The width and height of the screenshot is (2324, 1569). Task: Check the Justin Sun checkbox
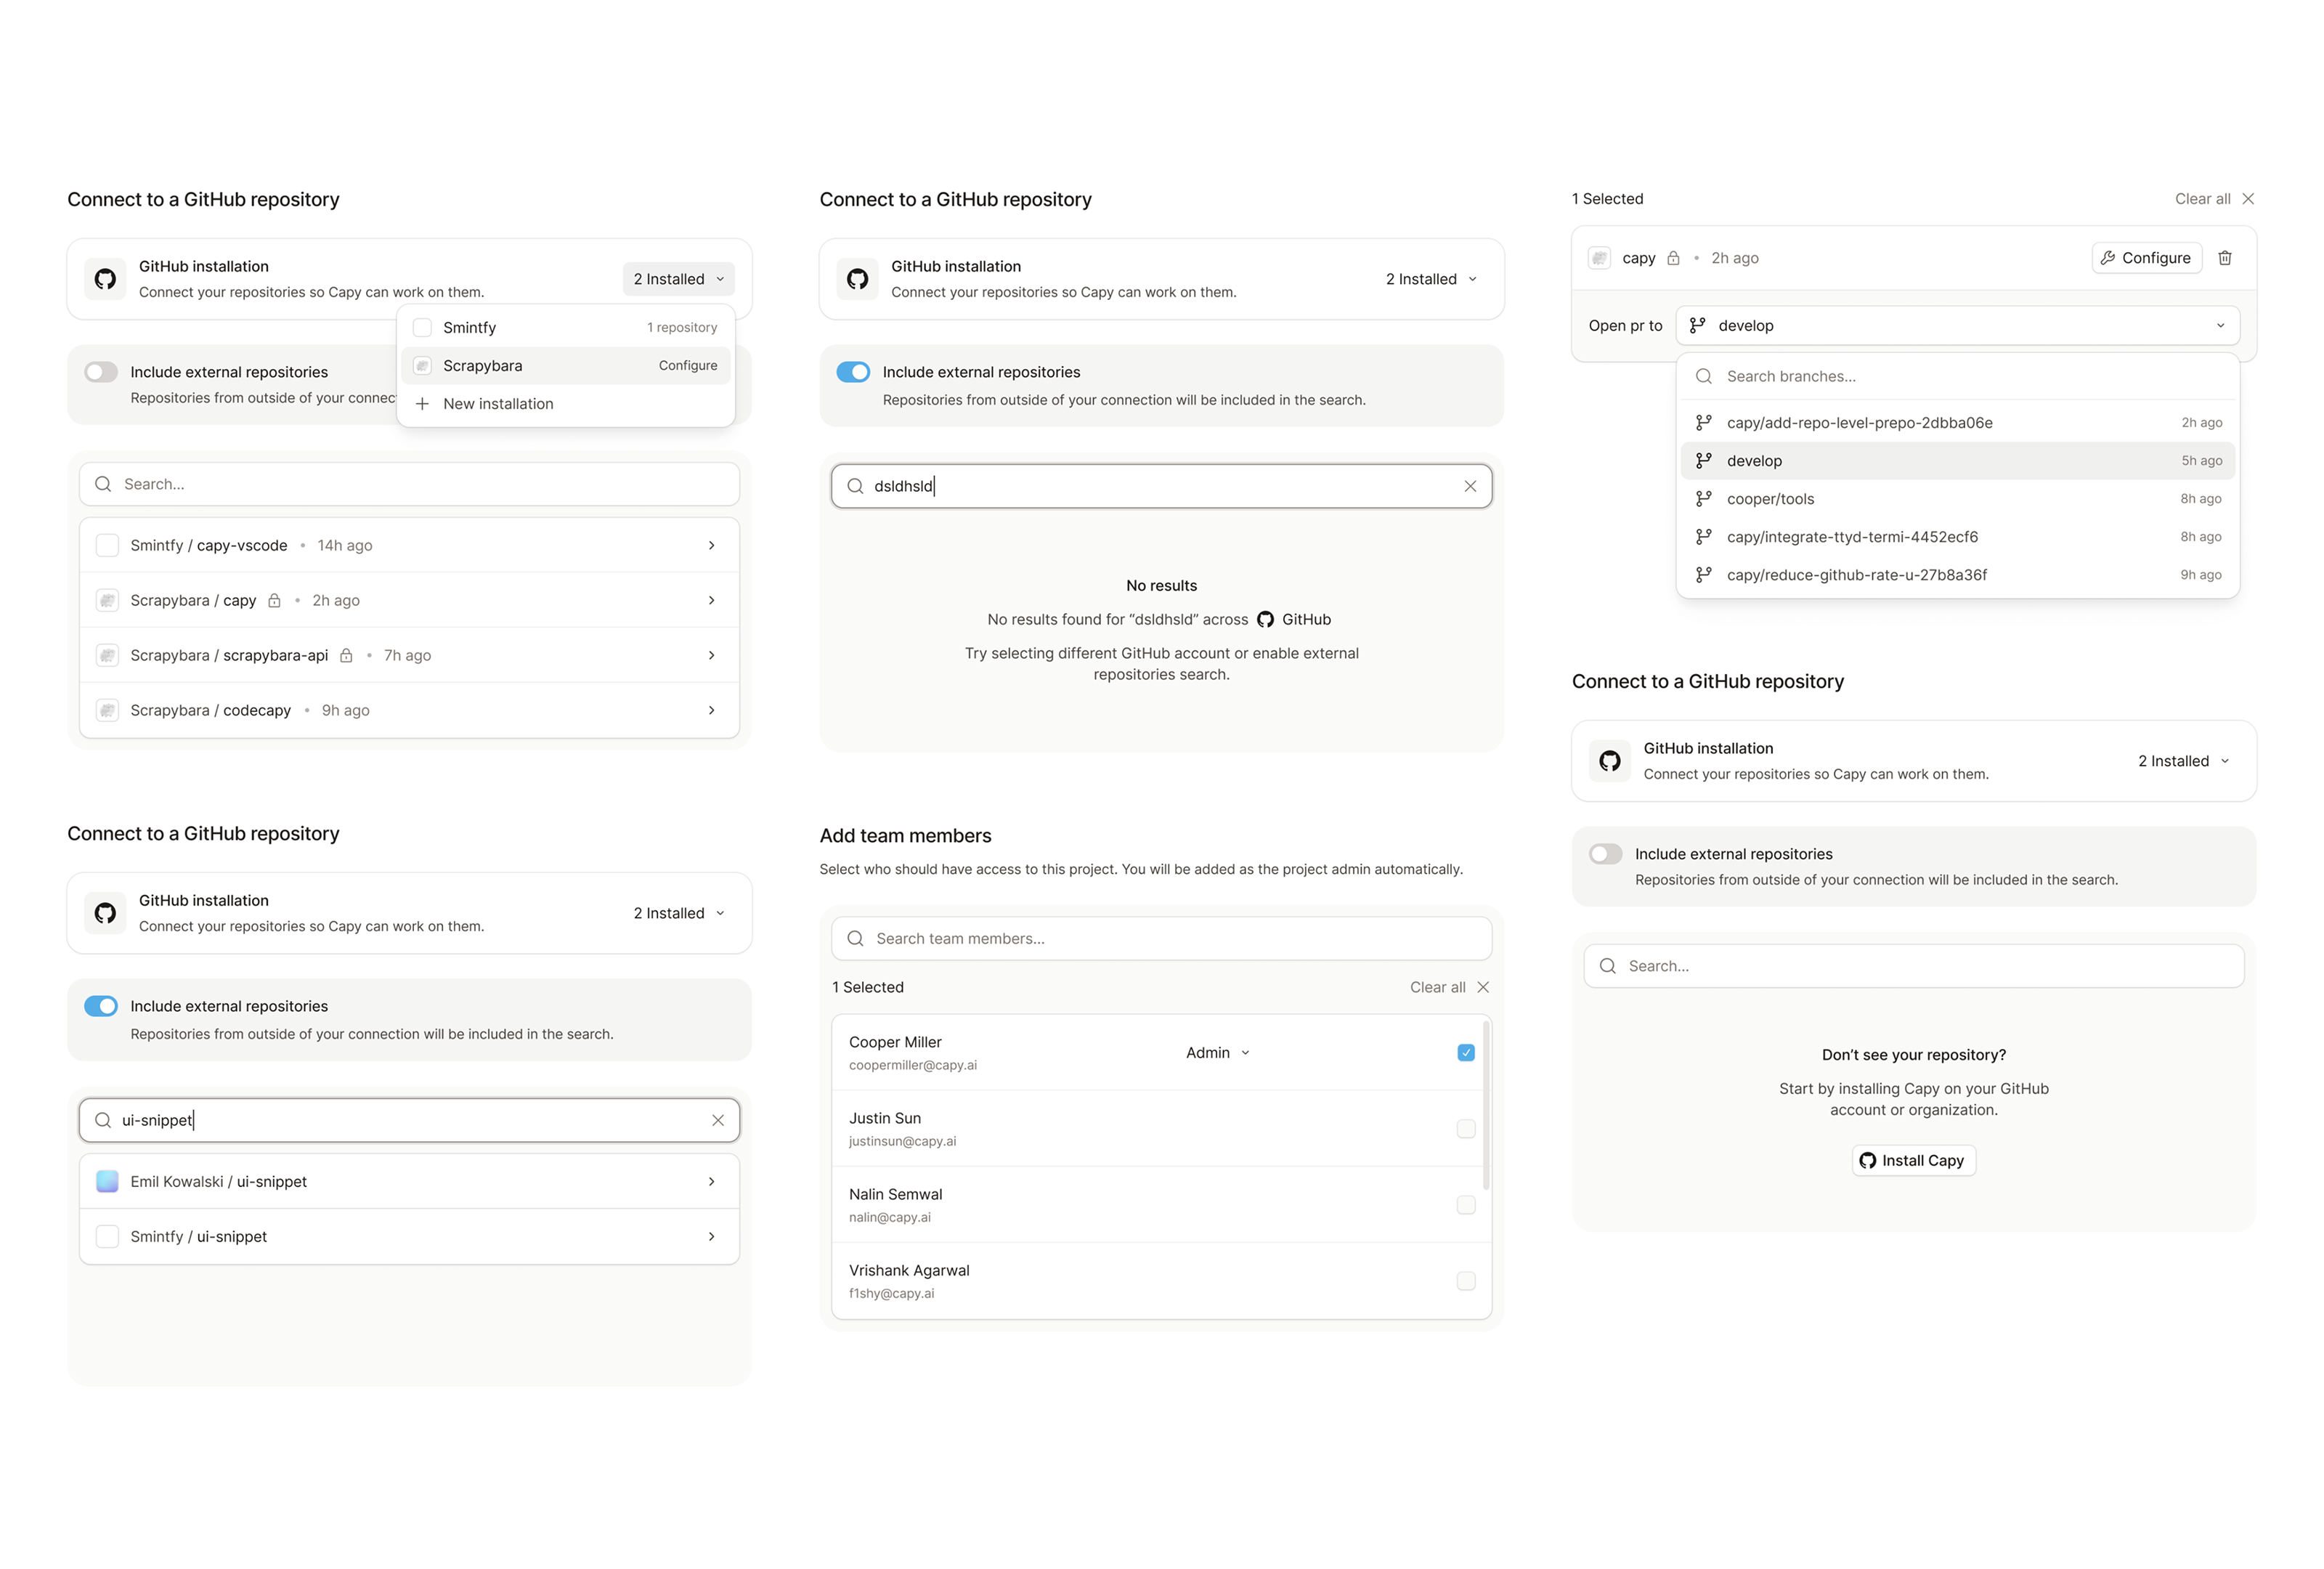coord(1465,1128)
